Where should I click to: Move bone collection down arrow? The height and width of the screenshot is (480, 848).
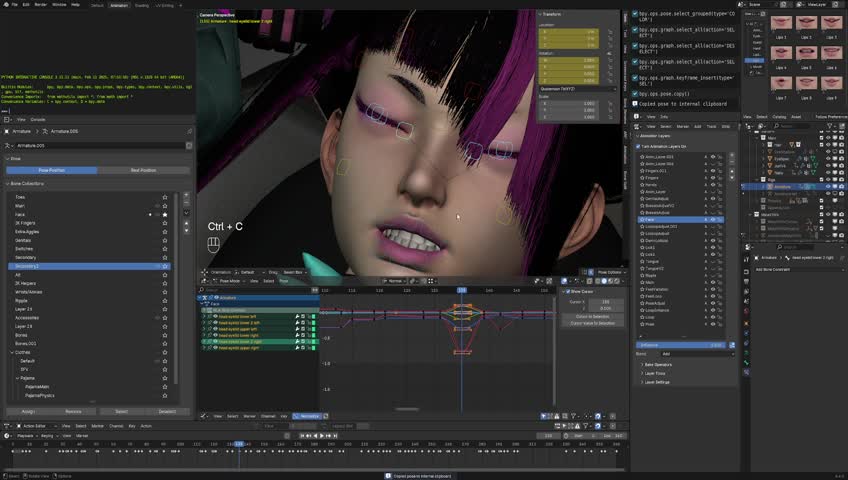pos(187,231)
